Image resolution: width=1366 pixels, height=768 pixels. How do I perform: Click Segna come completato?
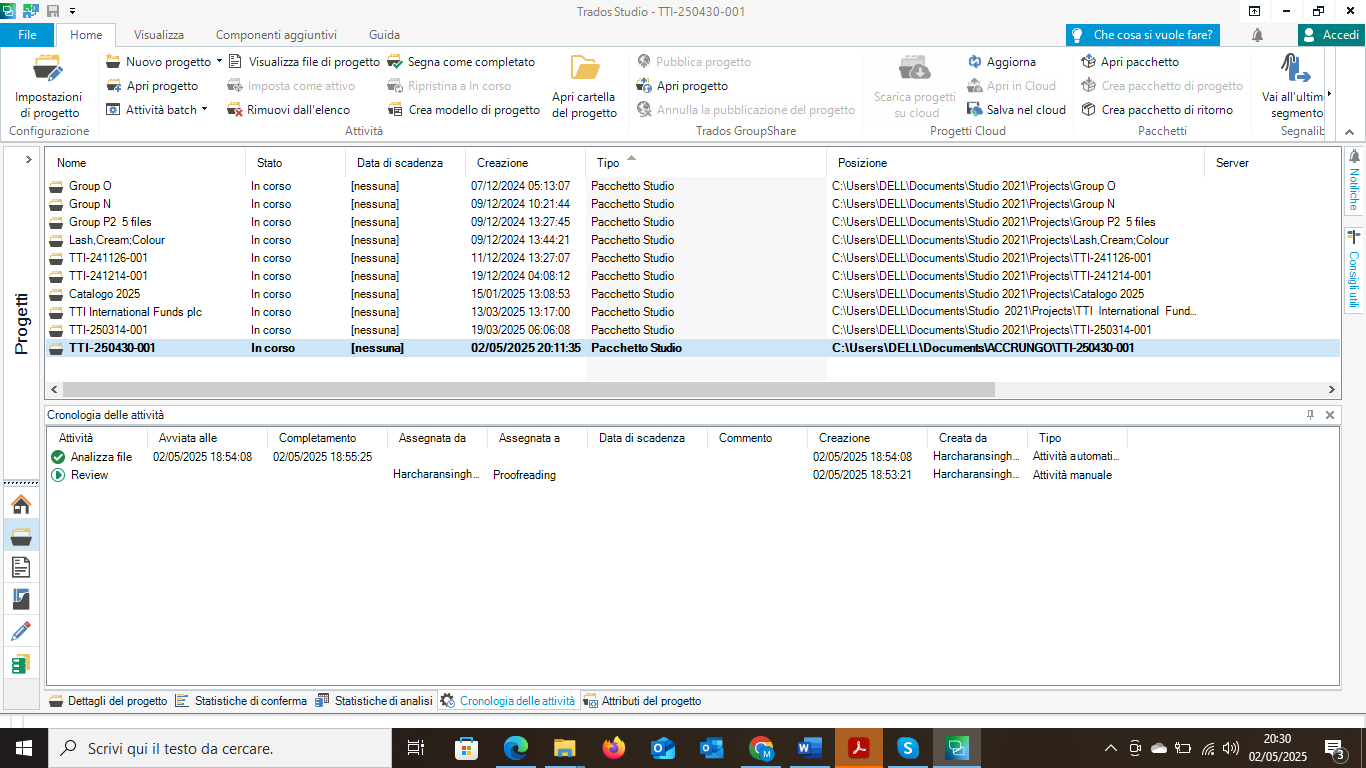click(x=461, y=62)
